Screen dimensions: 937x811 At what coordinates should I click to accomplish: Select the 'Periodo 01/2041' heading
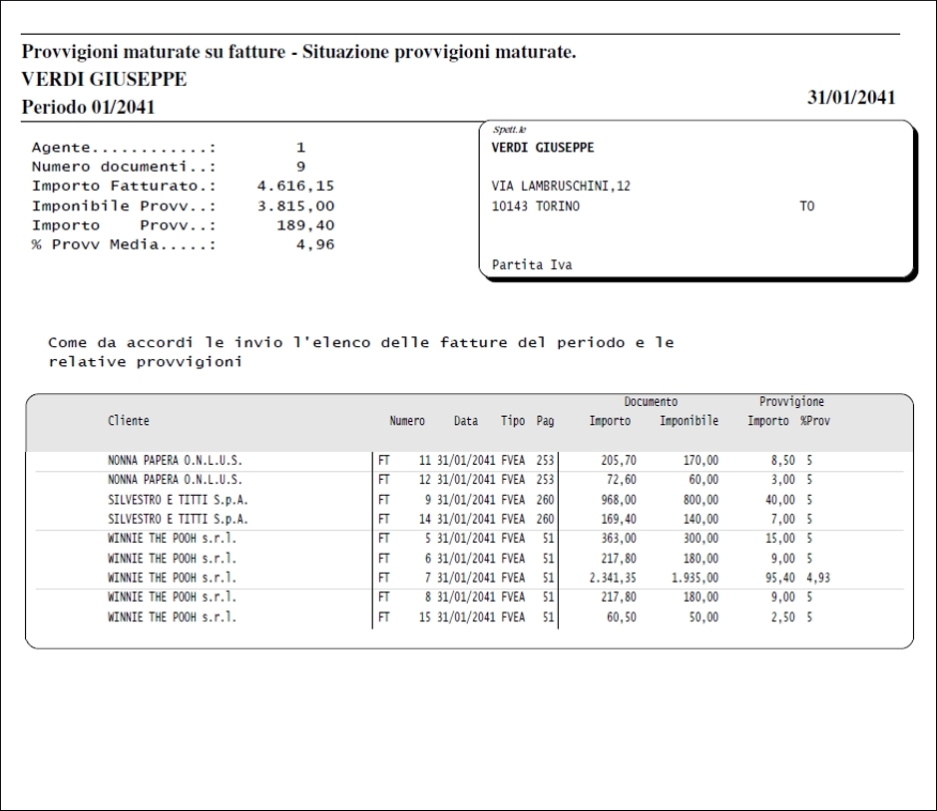coord(88,107)
